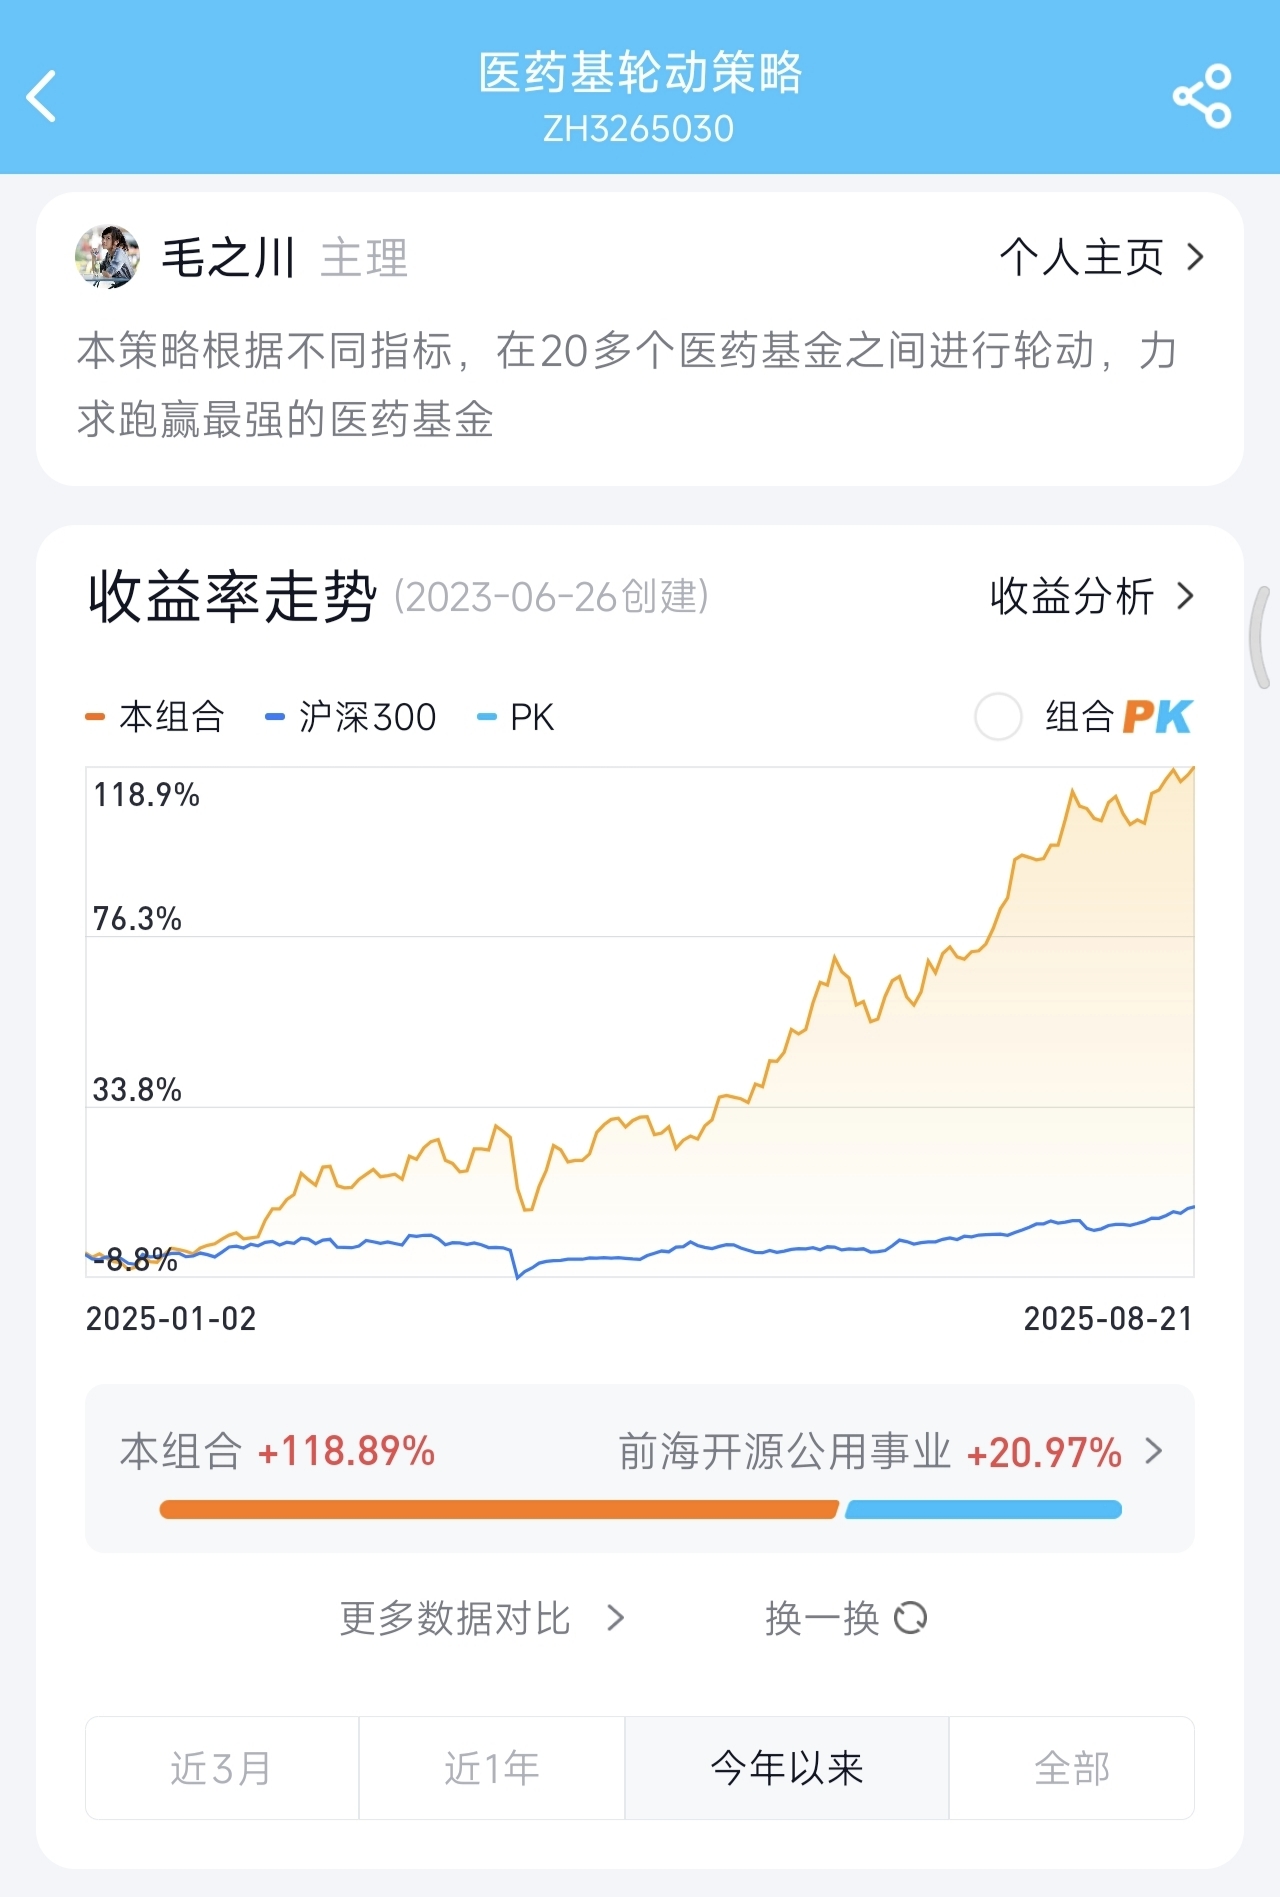1280x1897 pixels.
Task: Select the 今年以来 tab
Action: point(787,1768)
